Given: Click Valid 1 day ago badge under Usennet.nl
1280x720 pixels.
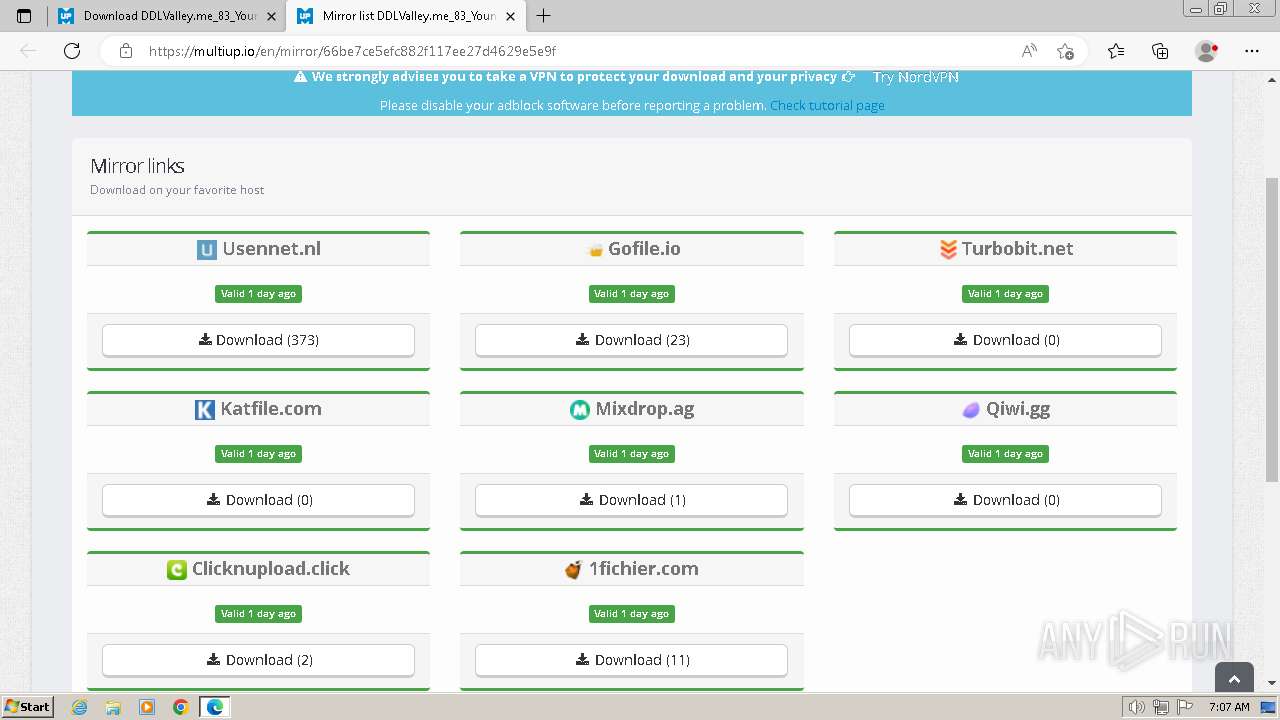Looking at the screenshot, I should point(258,294).
